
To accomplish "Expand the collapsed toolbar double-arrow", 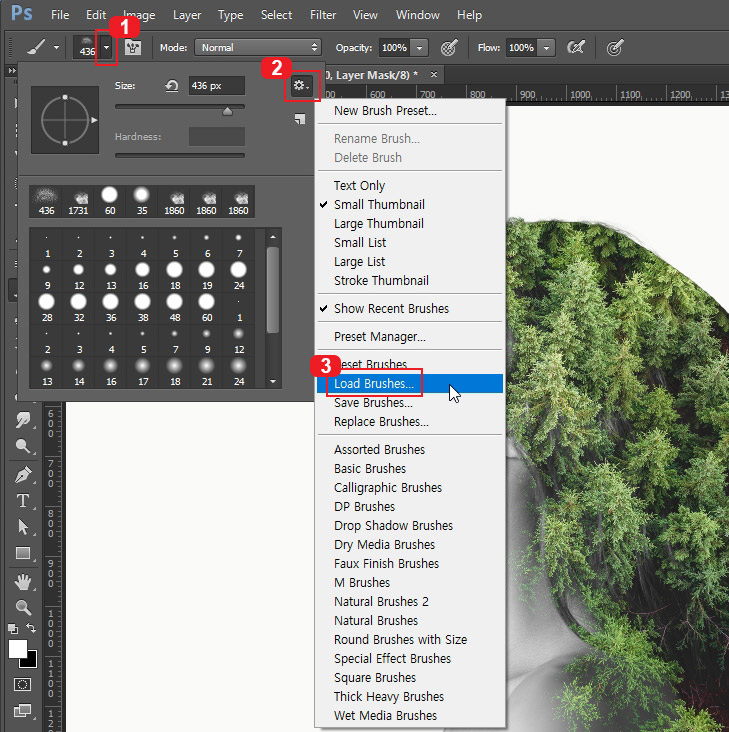I will [12, 70].
